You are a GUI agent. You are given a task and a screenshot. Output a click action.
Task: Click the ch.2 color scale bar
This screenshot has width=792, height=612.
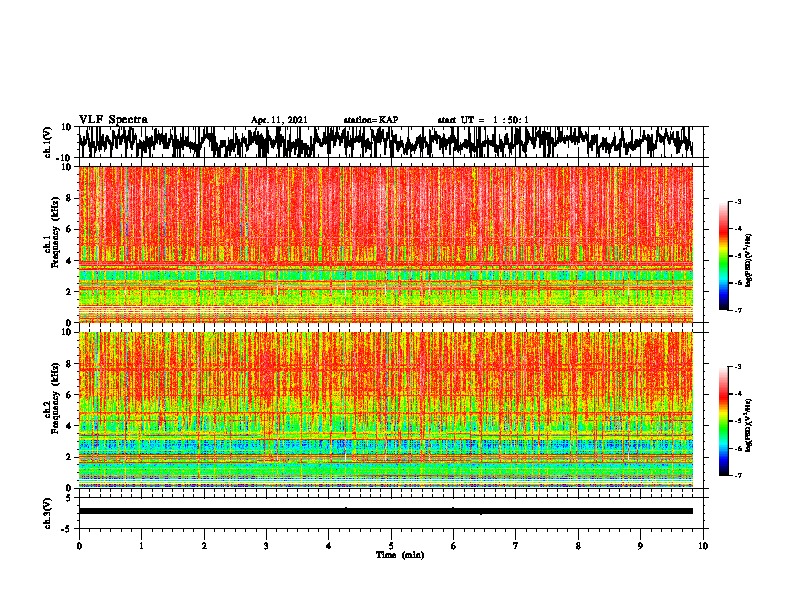tap(724, 421)
